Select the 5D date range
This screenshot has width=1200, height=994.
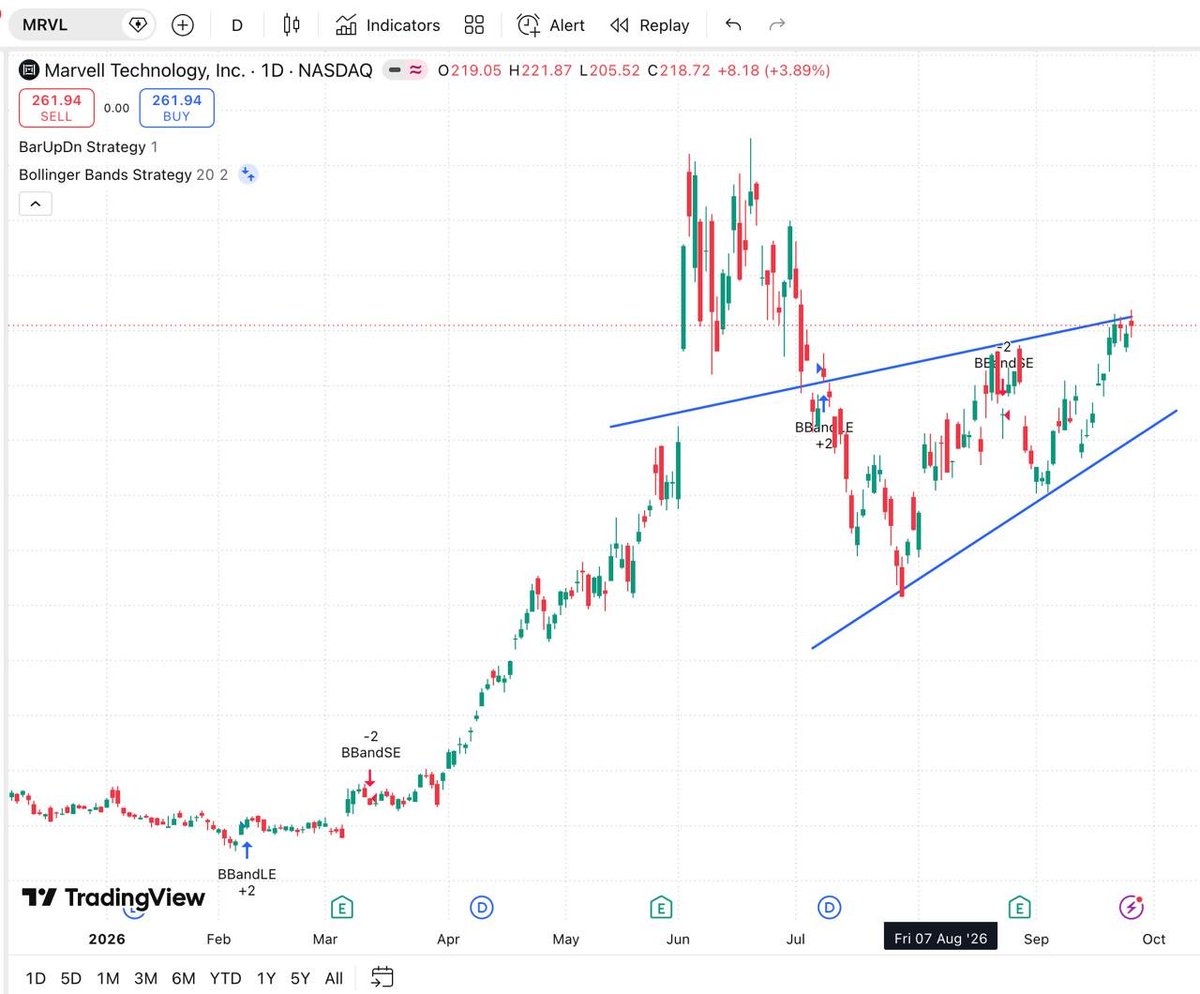click(71, 977)
